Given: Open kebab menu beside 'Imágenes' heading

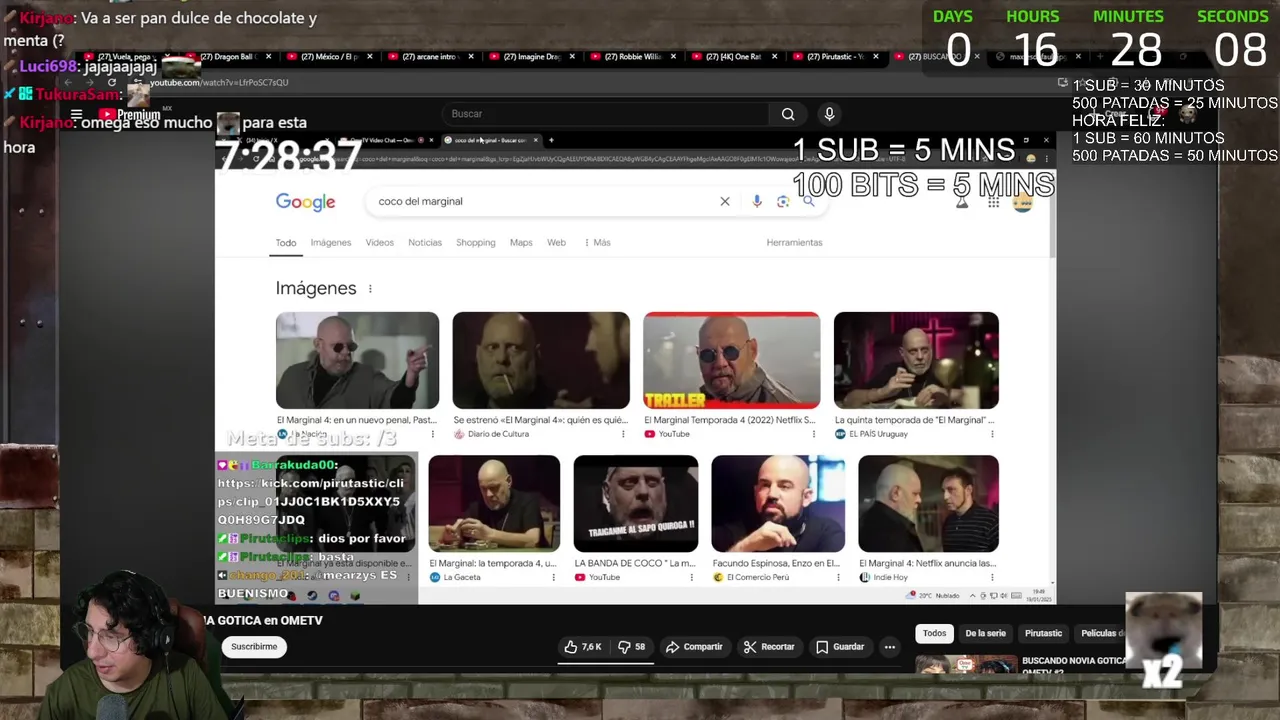Looking at the screenshot, I should pyautogui.click(x=370, y=289).
